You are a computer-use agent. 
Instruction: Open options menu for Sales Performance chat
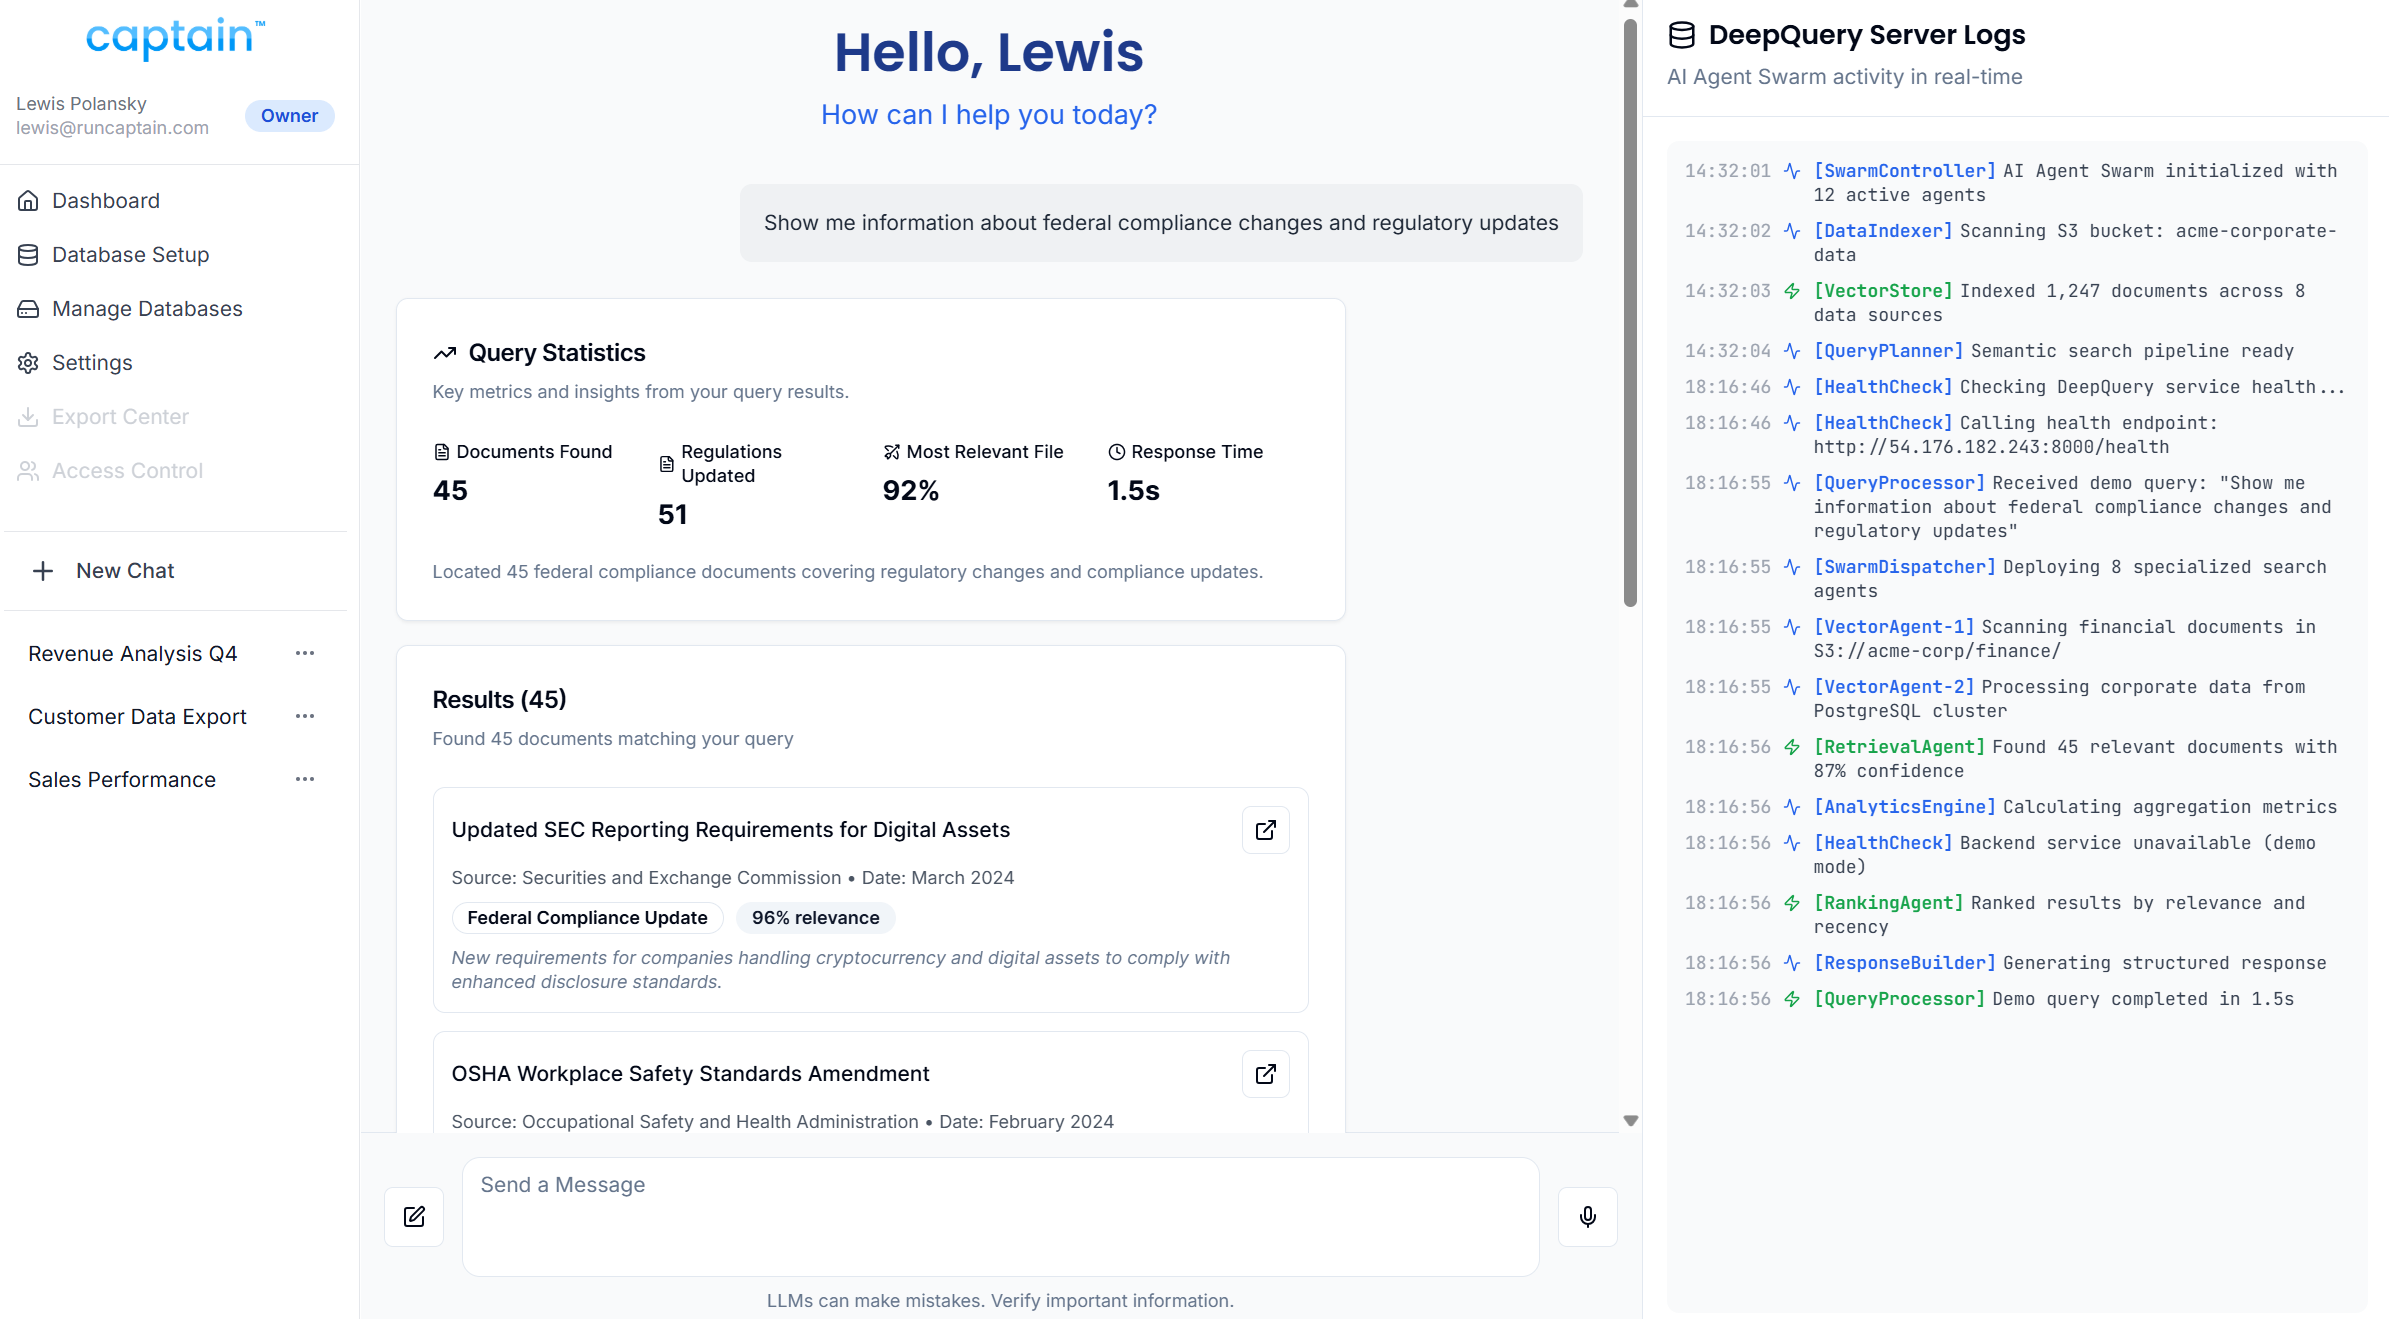pos(305,779)
